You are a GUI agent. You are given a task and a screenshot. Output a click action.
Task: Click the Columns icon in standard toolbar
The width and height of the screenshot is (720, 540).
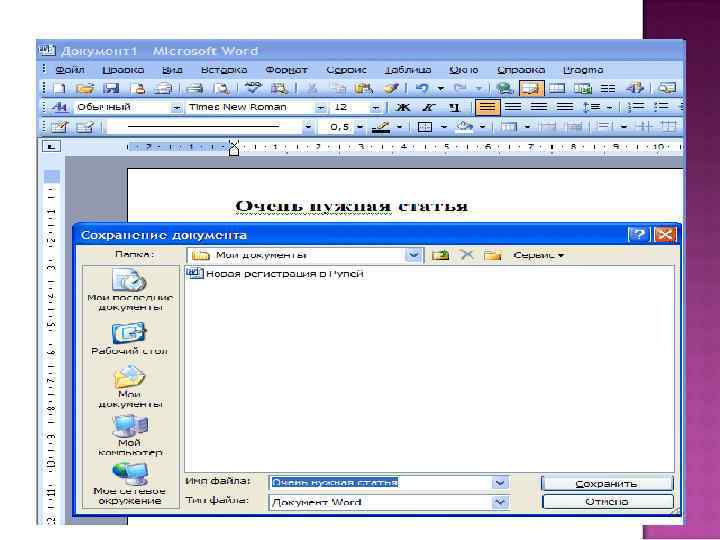(x=608, y=88)
